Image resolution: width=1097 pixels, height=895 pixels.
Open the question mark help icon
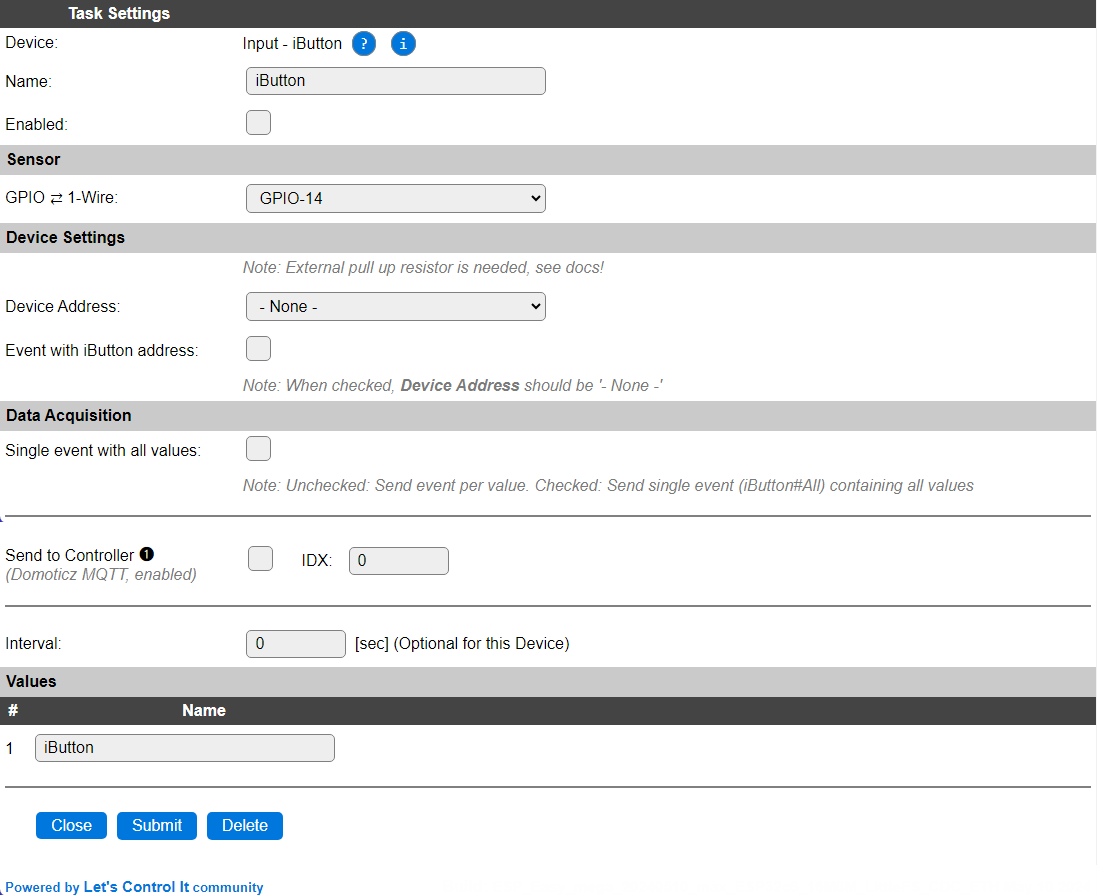364,43
